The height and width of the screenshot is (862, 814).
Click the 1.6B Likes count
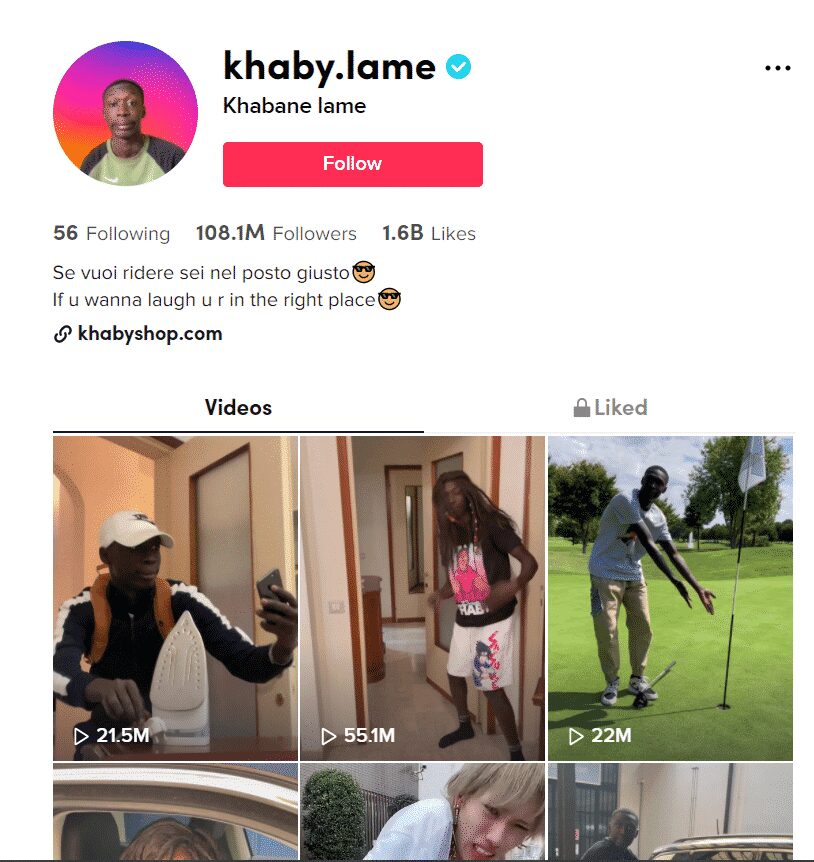[x=429, y=234]
